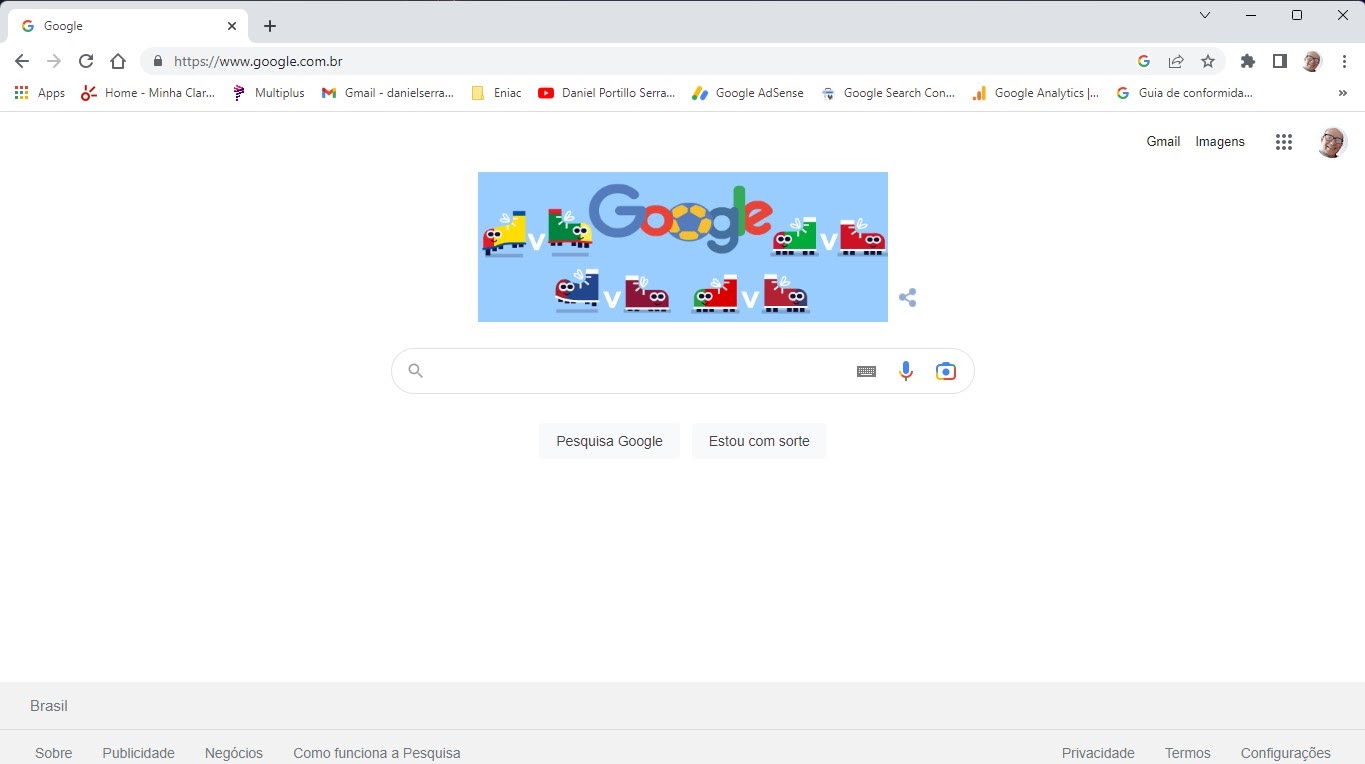Reload the Google page
This screenshot has width=1365, height=764.
86,61
